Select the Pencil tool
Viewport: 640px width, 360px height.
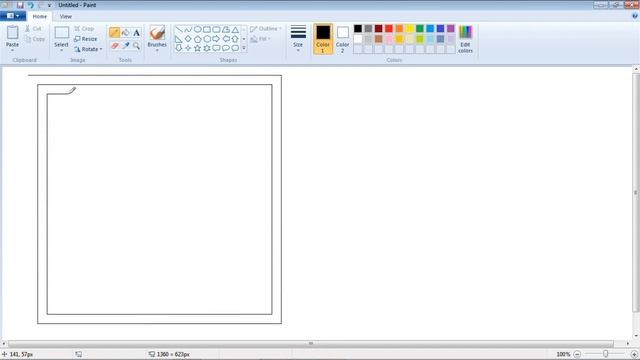[114, 32]
